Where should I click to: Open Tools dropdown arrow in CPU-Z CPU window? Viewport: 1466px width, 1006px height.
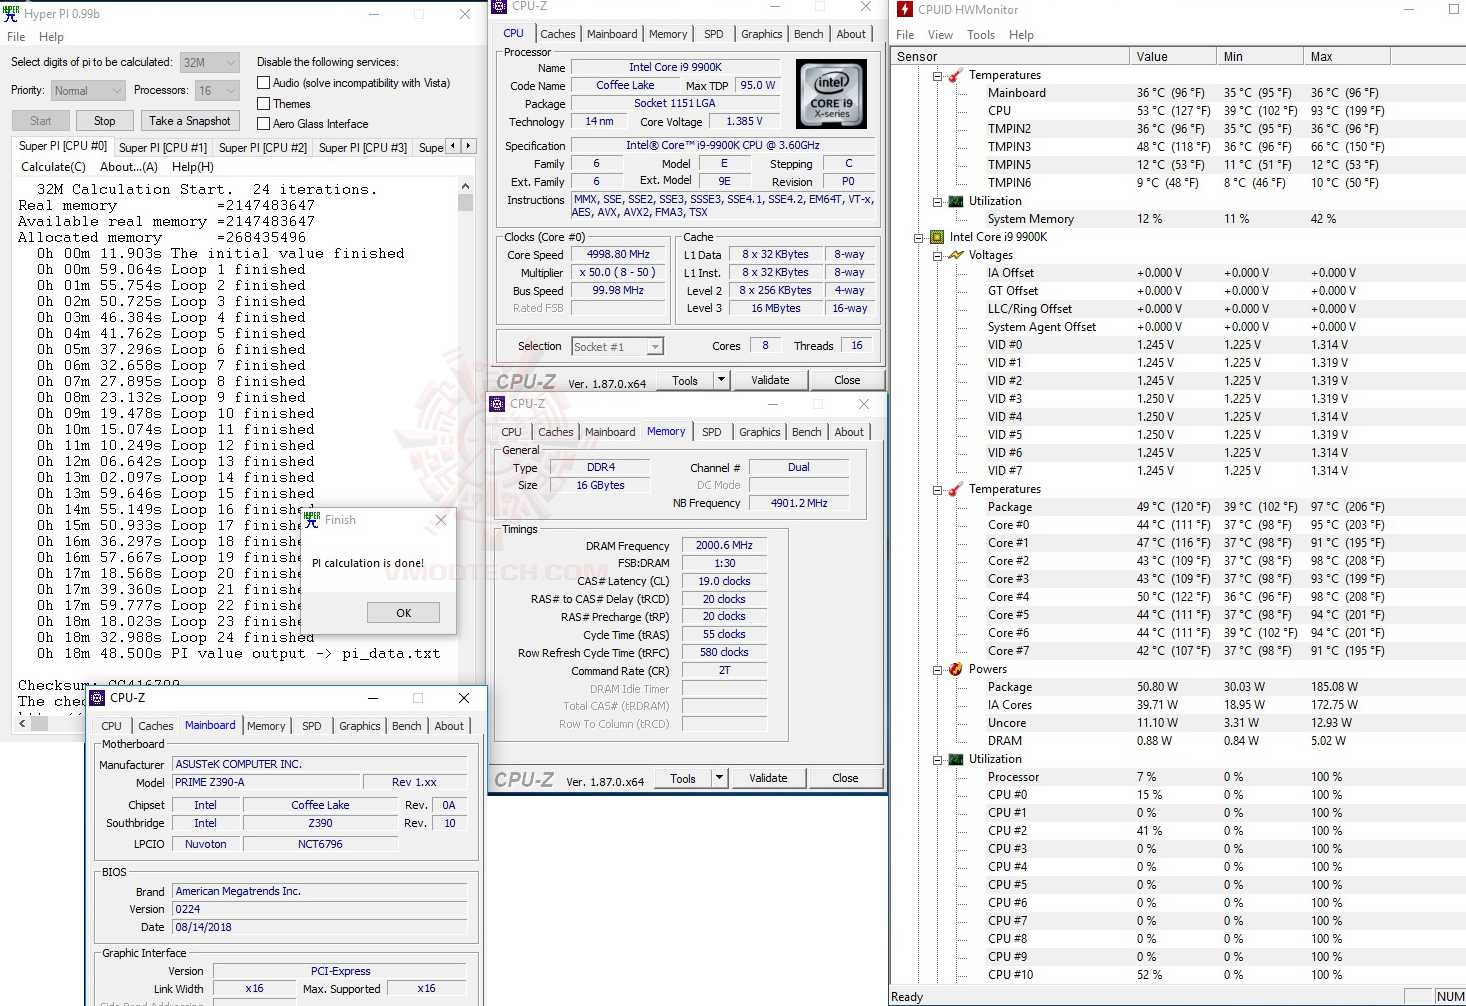point(721,380)
